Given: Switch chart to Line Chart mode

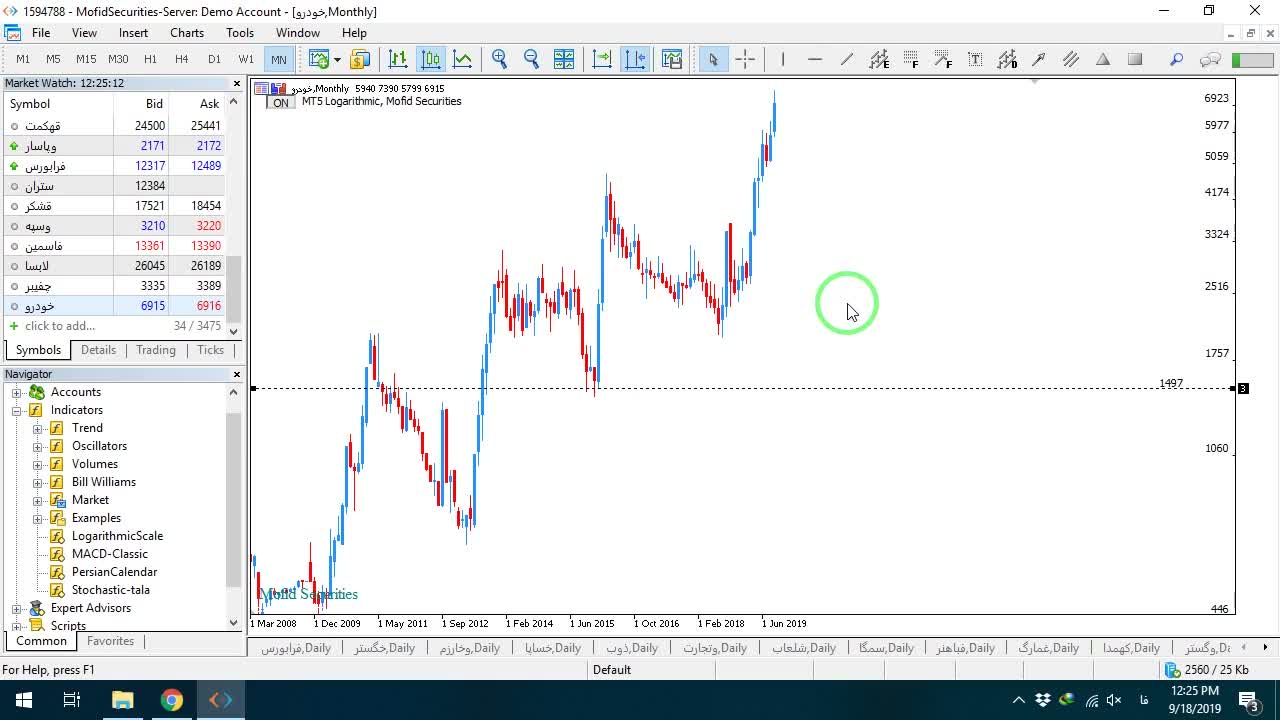Looking at the screenshot, I should 463,59.
